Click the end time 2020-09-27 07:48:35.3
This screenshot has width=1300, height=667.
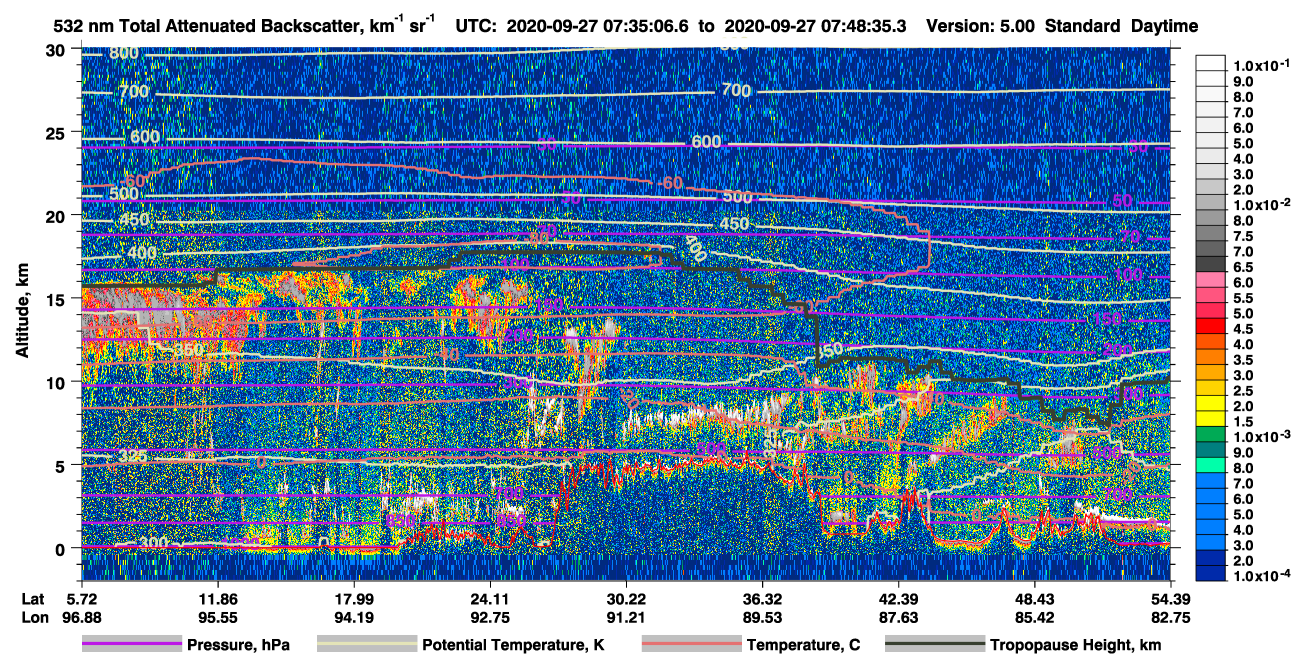(x=815, y=26)
